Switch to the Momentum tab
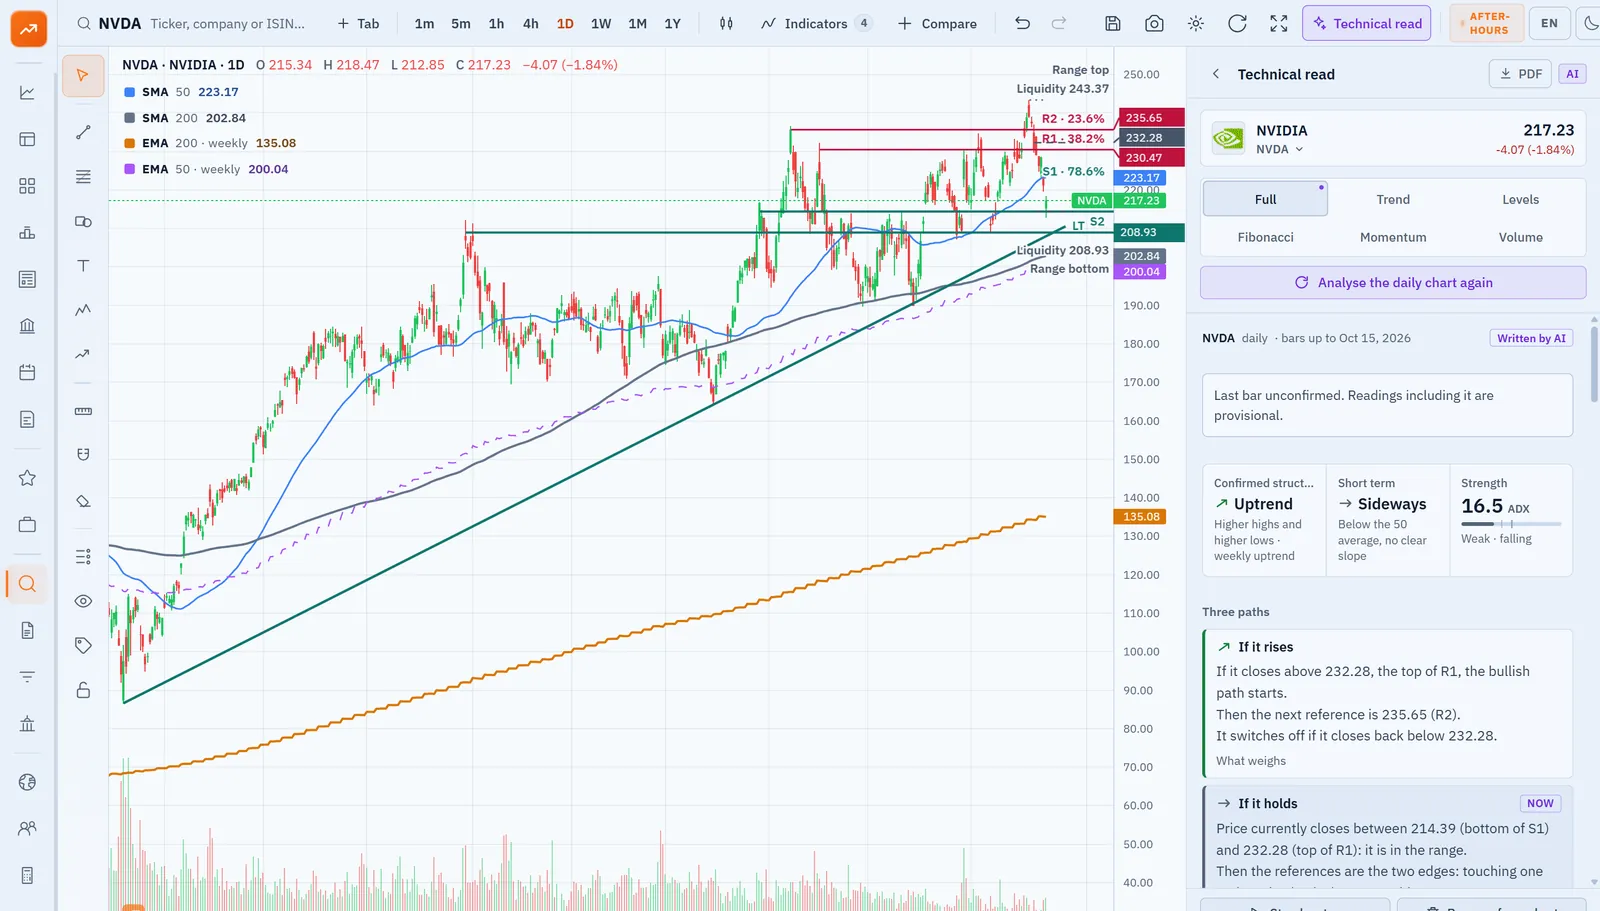Screen dimensions: 1600x911 point(1393,237)
